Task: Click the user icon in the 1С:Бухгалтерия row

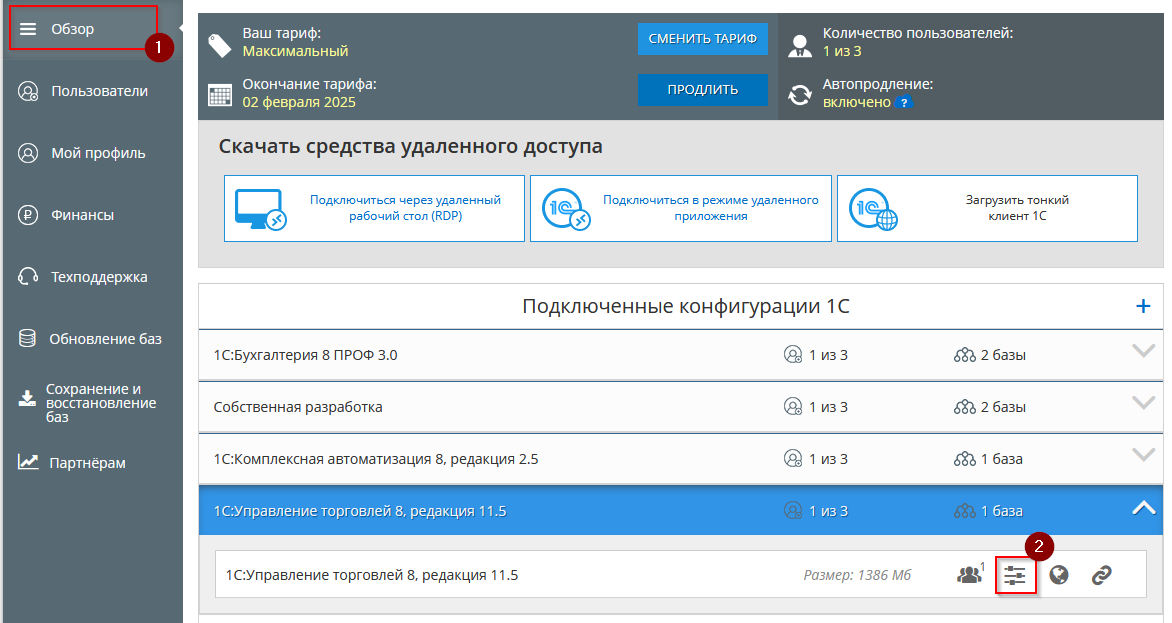Action: pyautogui.click(x=793, y=354)
